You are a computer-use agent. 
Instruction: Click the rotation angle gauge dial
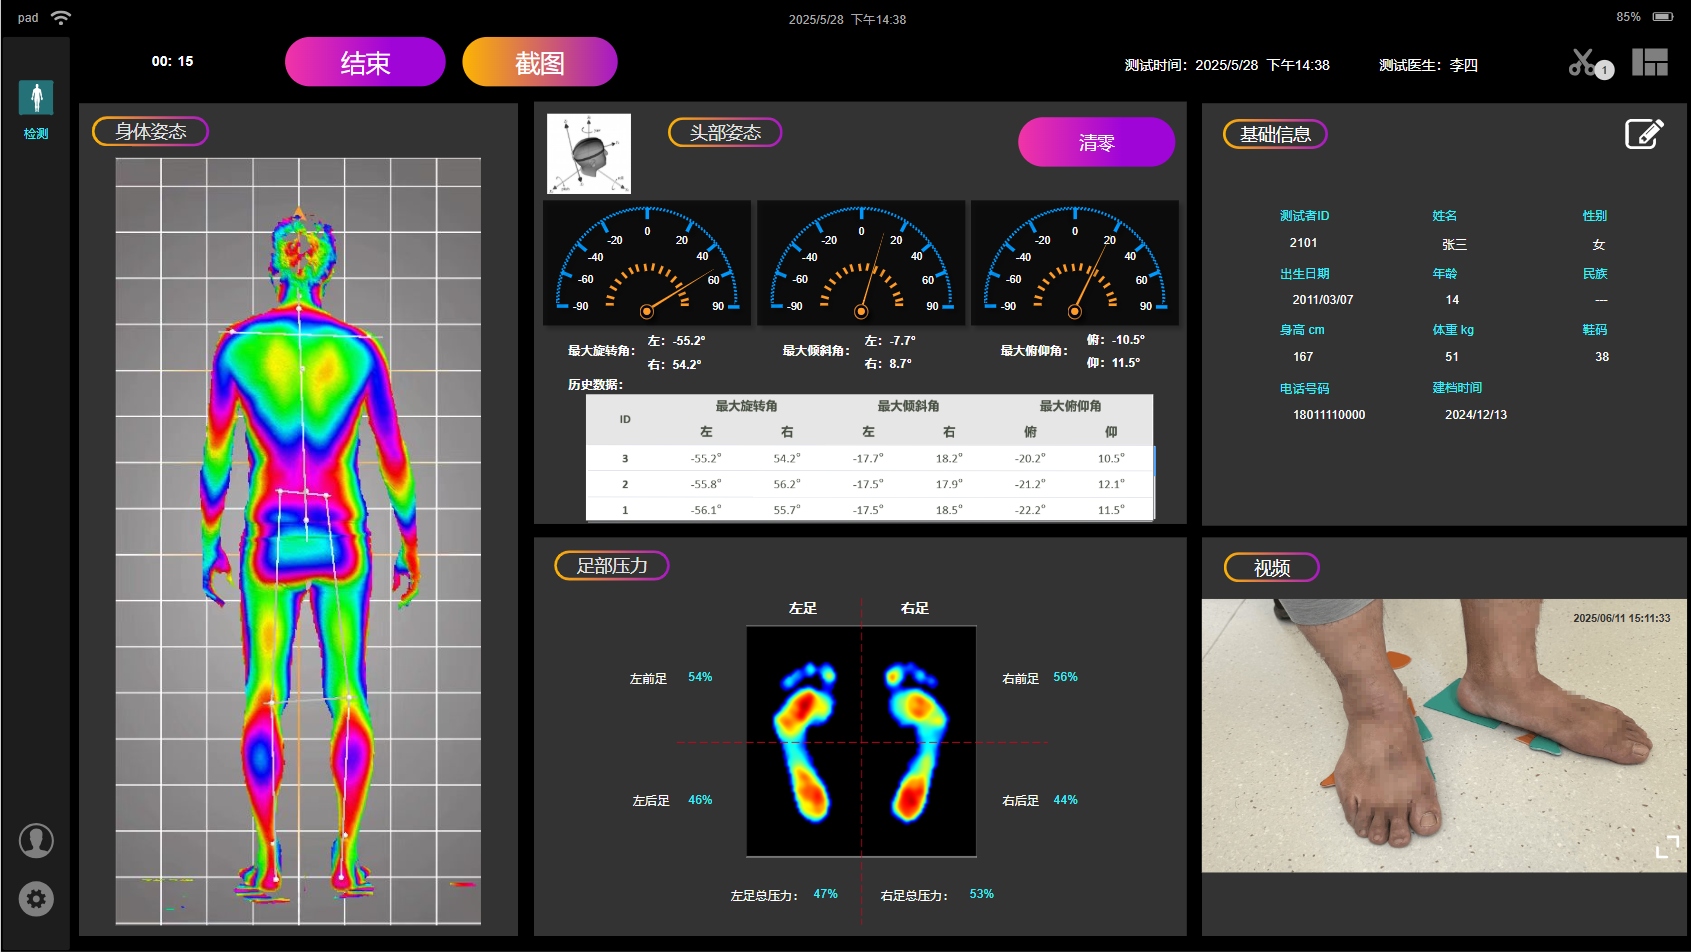(647, 263)
